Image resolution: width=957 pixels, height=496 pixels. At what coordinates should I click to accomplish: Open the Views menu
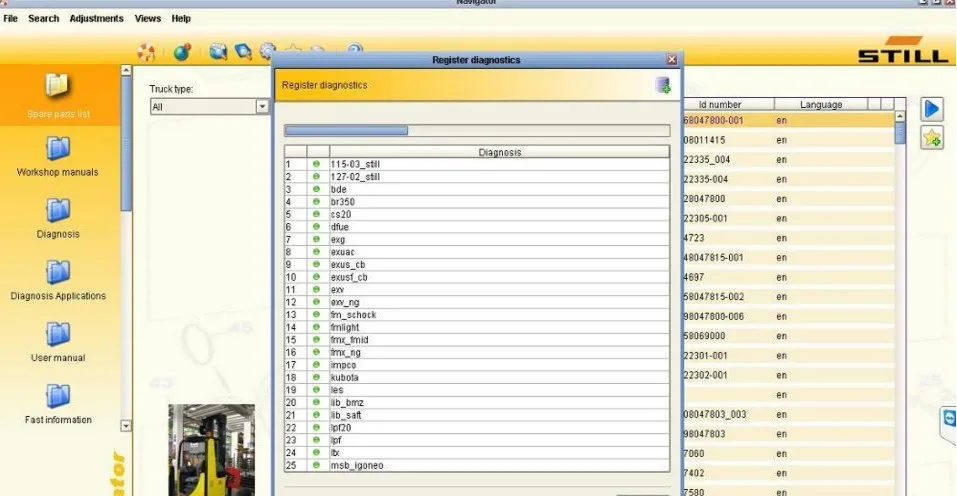point(148,18)
